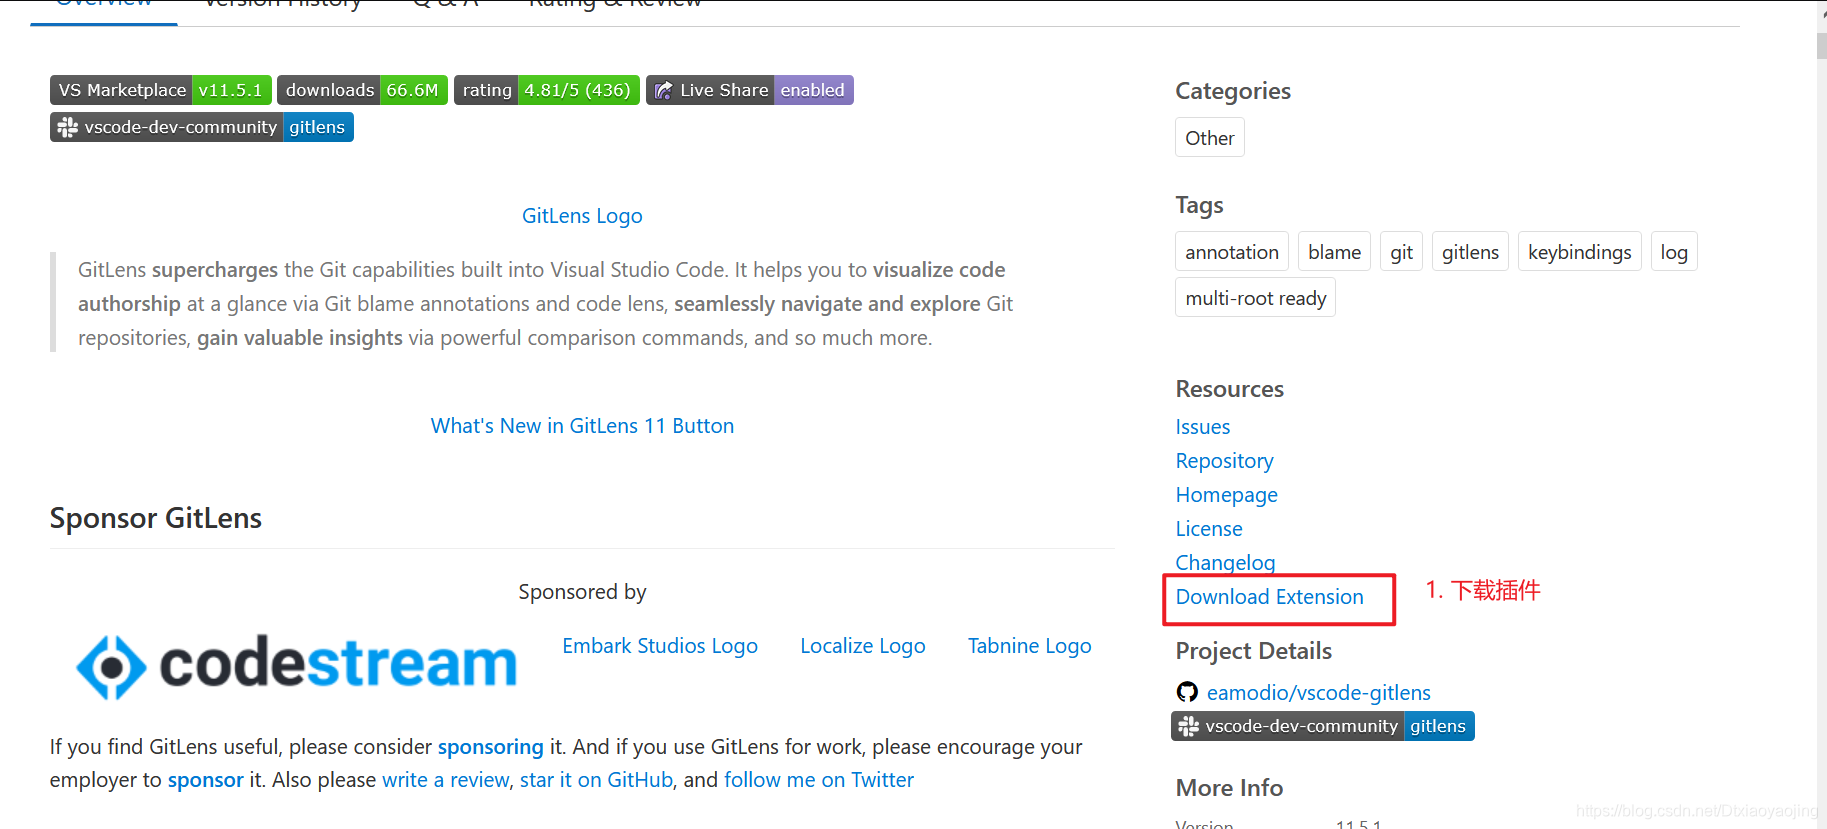1827x829 pixels.
Task: Click the downloads 66.6M badge
Action: tap(362, 90)
